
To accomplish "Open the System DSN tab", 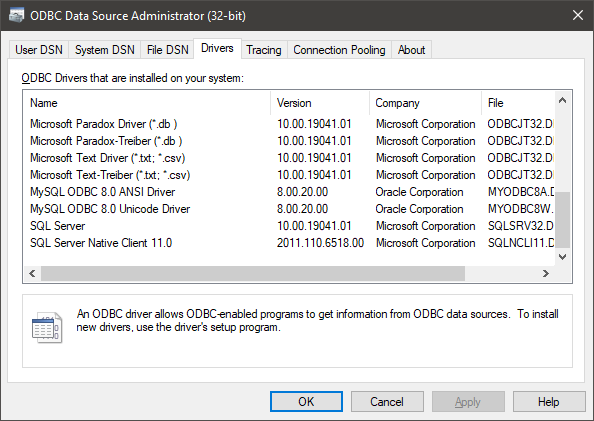I will point(105,50).
